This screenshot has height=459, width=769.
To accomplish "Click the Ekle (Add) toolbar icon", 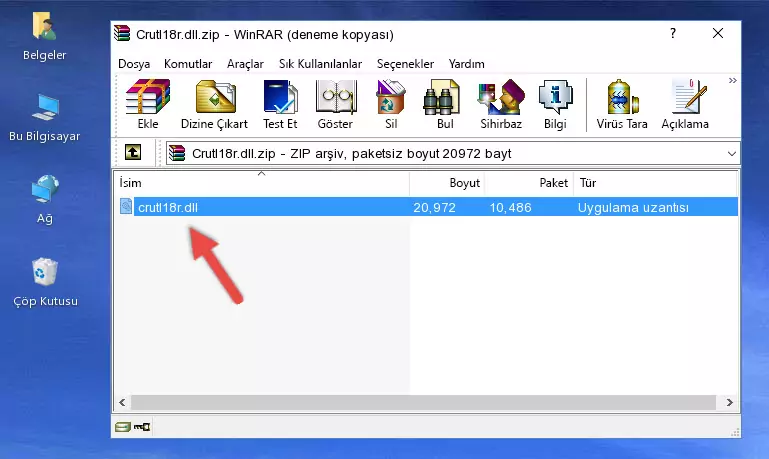I will pyautogui.click(x=148, y=103).
